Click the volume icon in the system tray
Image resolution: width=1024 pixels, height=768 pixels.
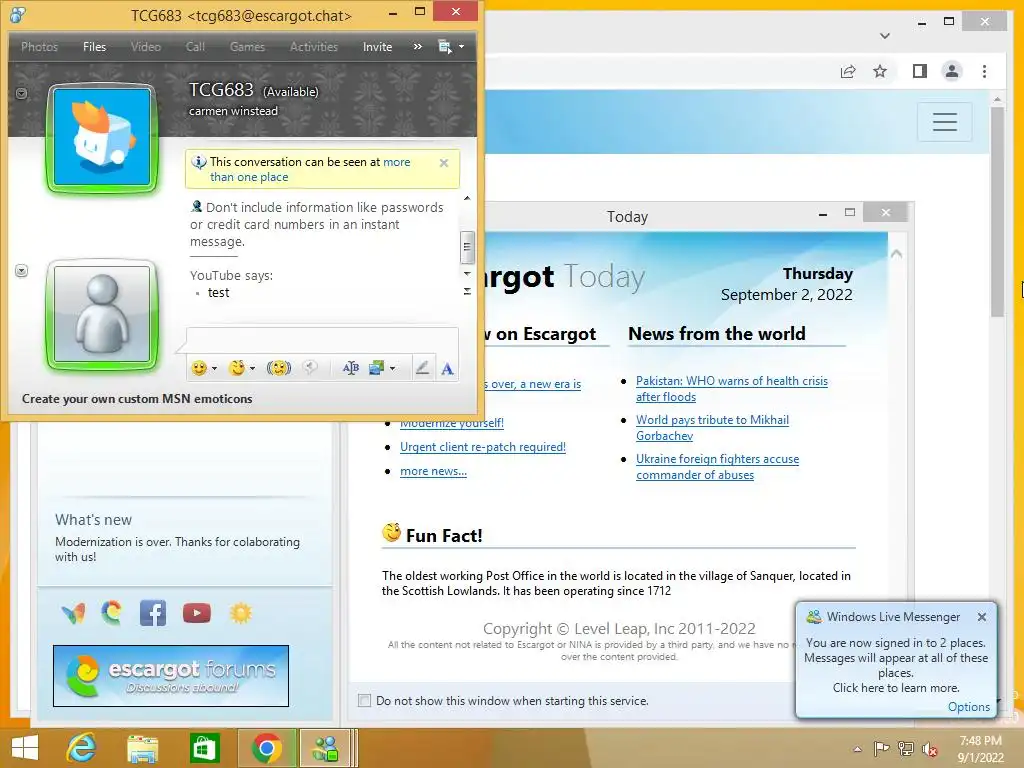click(929, 749)
